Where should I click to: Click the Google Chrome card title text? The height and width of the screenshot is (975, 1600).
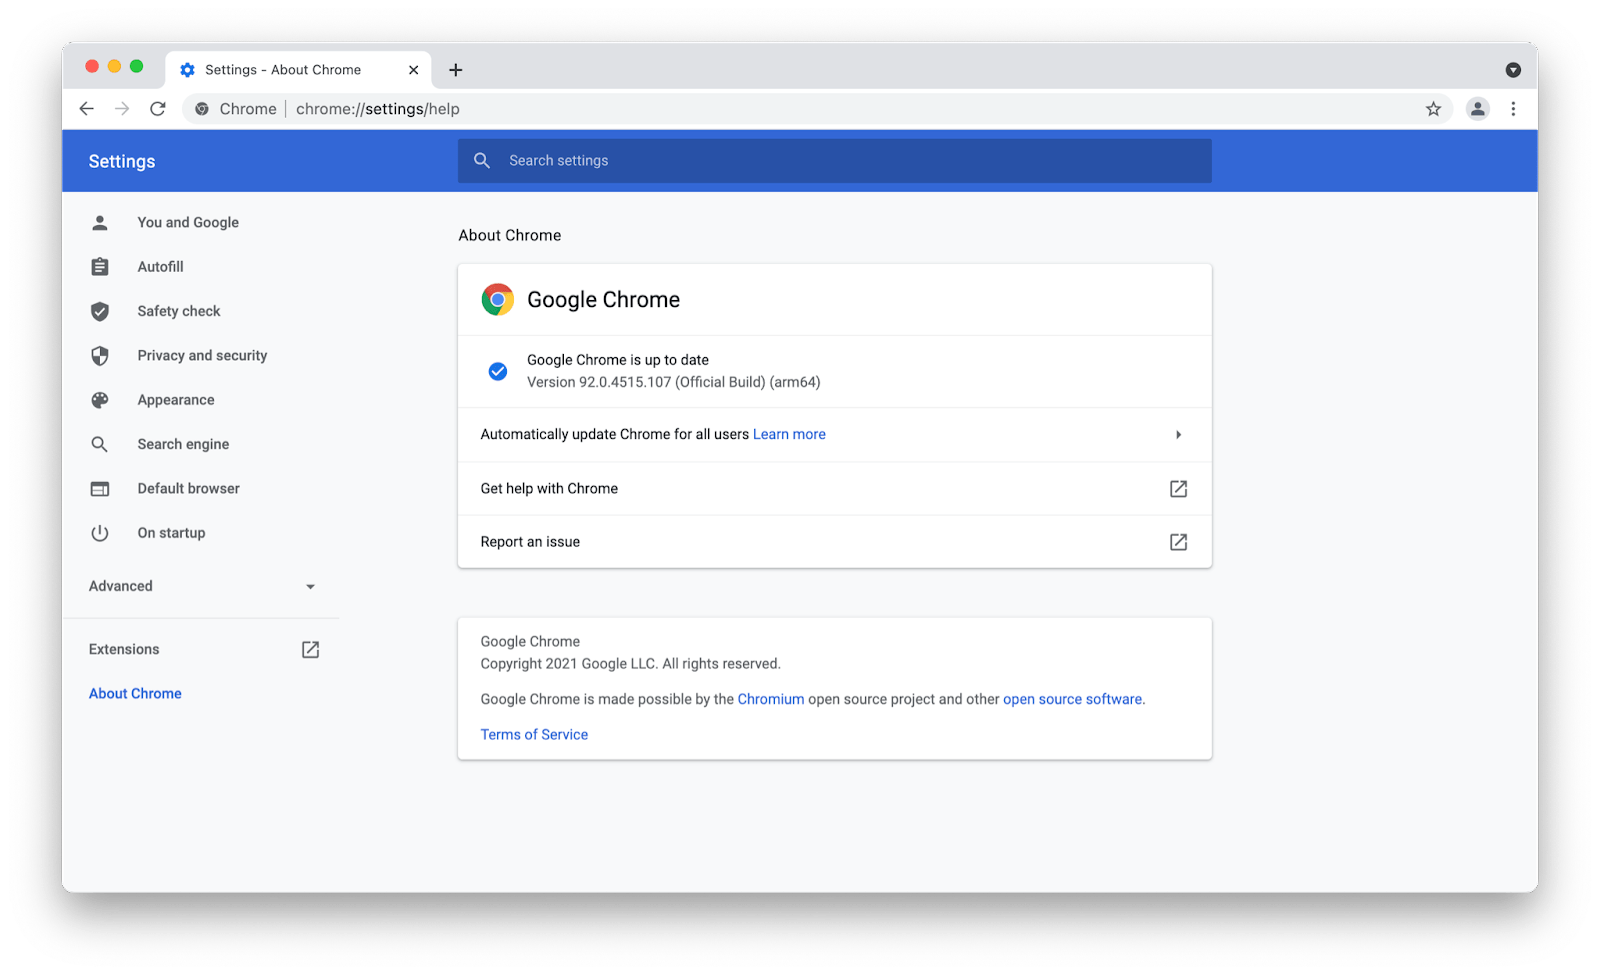[603, 300]
